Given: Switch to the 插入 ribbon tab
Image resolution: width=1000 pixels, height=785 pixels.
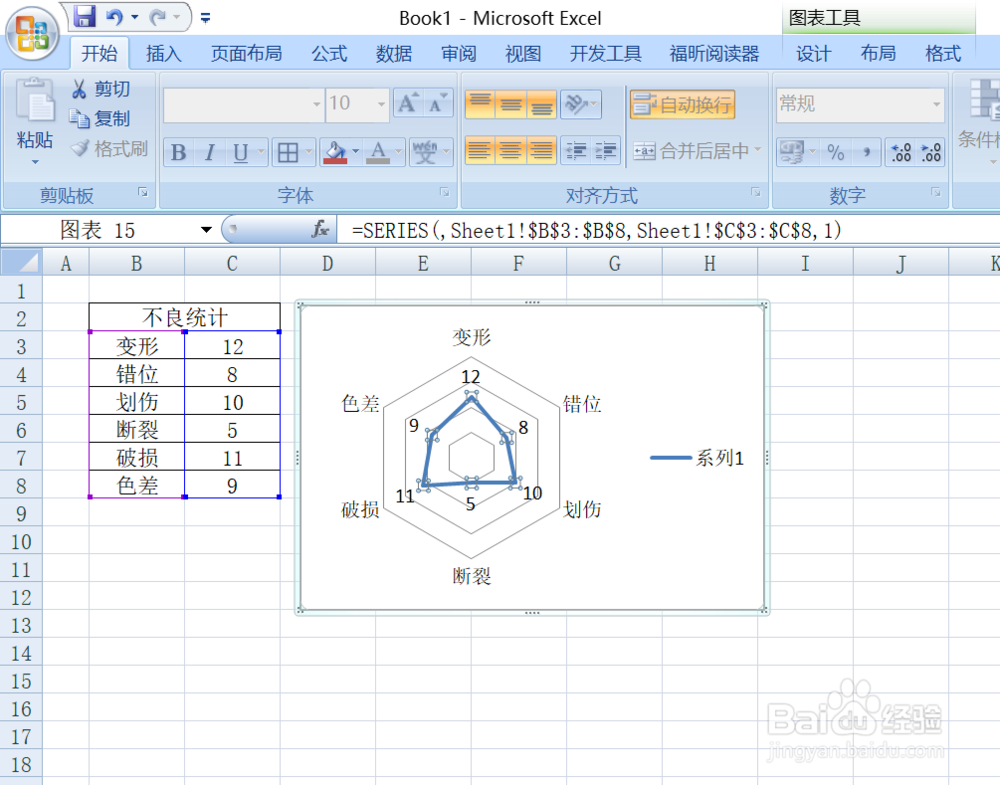Looking at the screenshot, I should pos(163,53).
